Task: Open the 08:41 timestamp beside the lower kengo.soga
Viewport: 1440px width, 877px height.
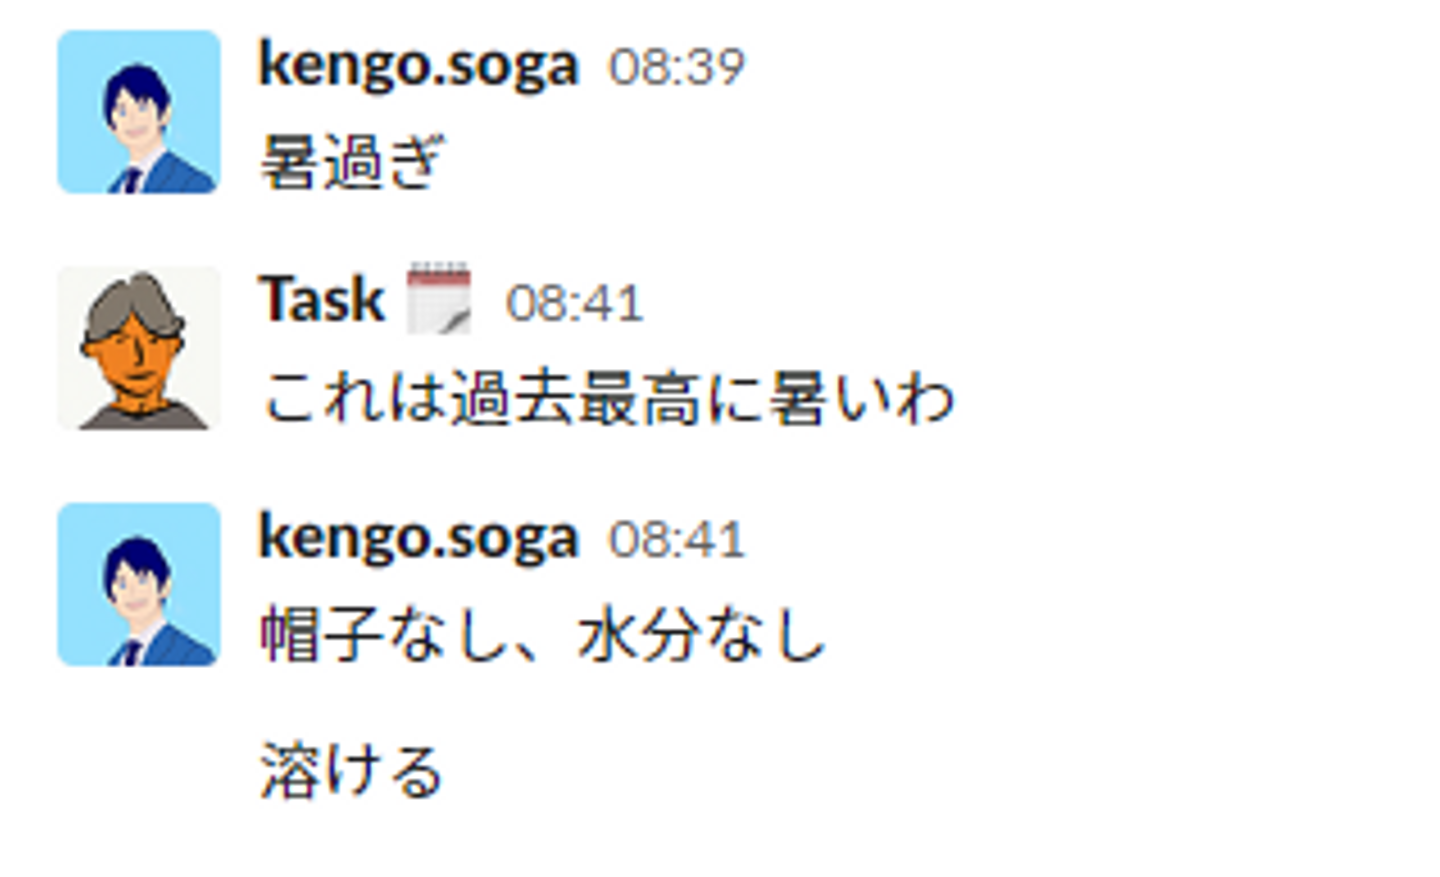Action: pyautogui.click(x=677, y=541)
